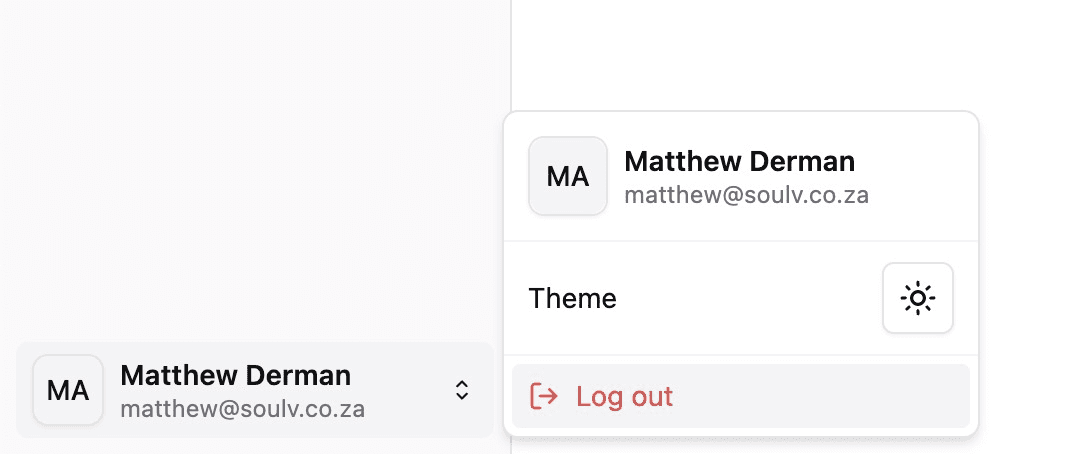Click the email address in the popup header
Image resolution: width=1066 pixels, height=454 pixels.
tap(746, 194)
